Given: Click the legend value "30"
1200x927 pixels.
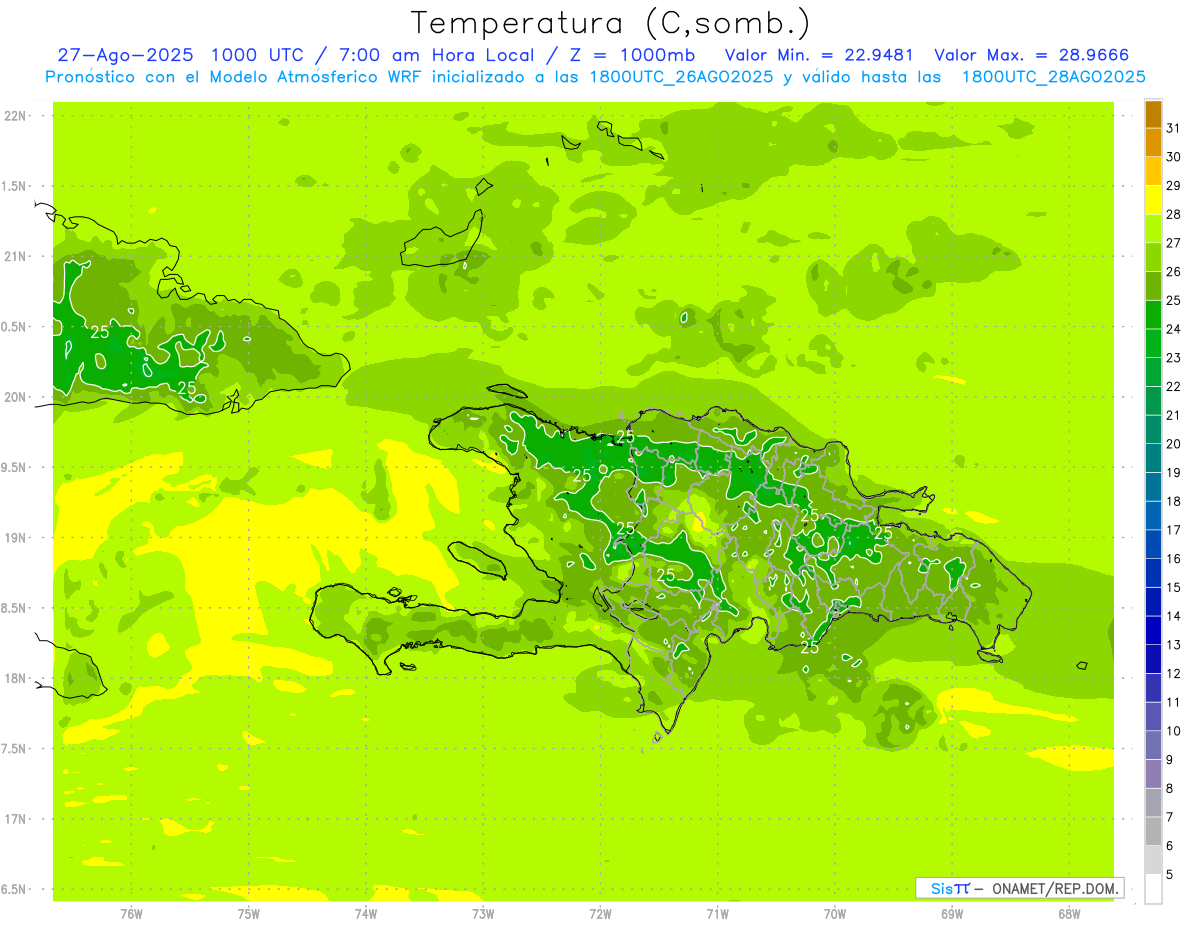Looking at the screenshot, I should (1173, 157).
